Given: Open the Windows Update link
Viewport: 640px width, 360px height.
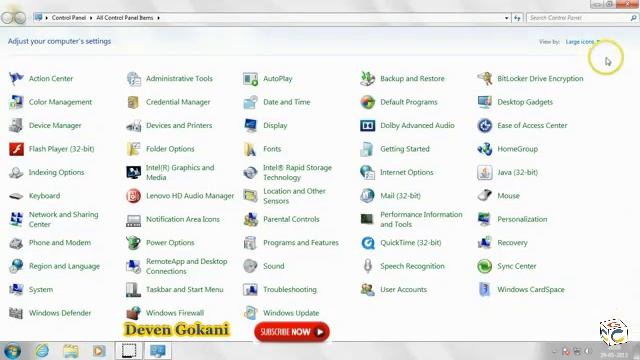Looking at the screenshot, I should (291, 313).
